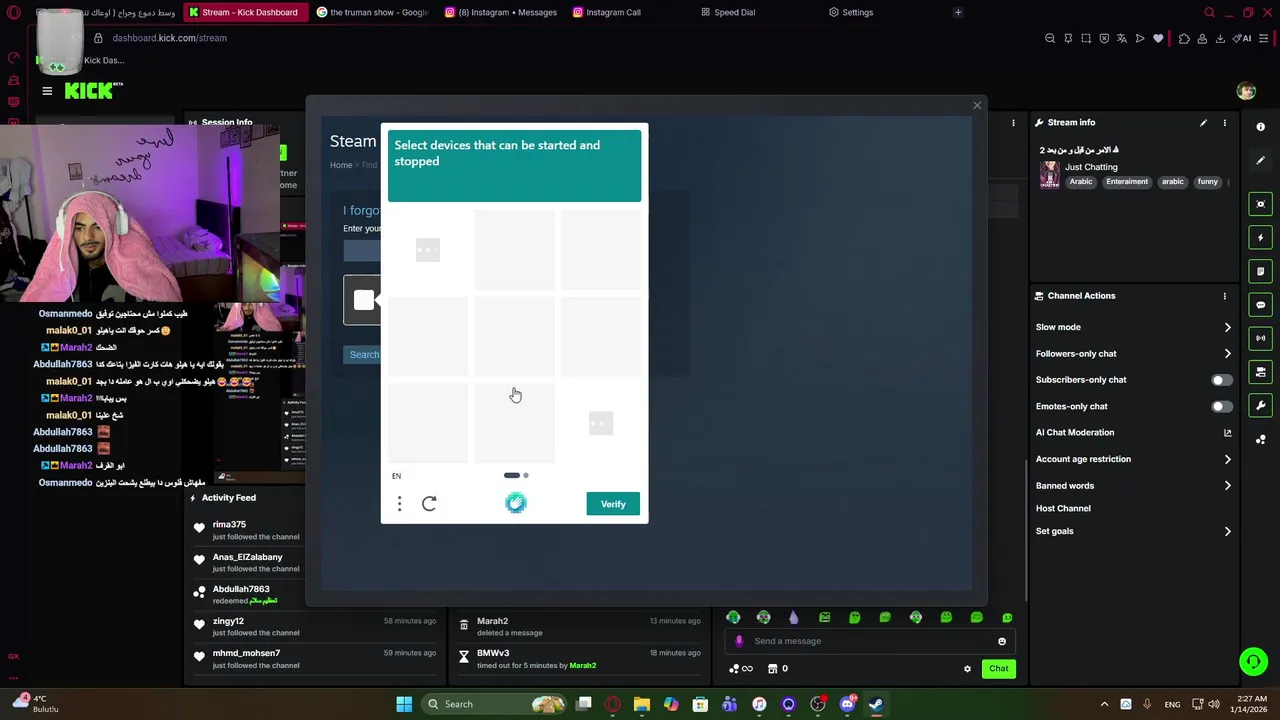Open Channel Actions three-dot menu

[x=1225, y=296]
